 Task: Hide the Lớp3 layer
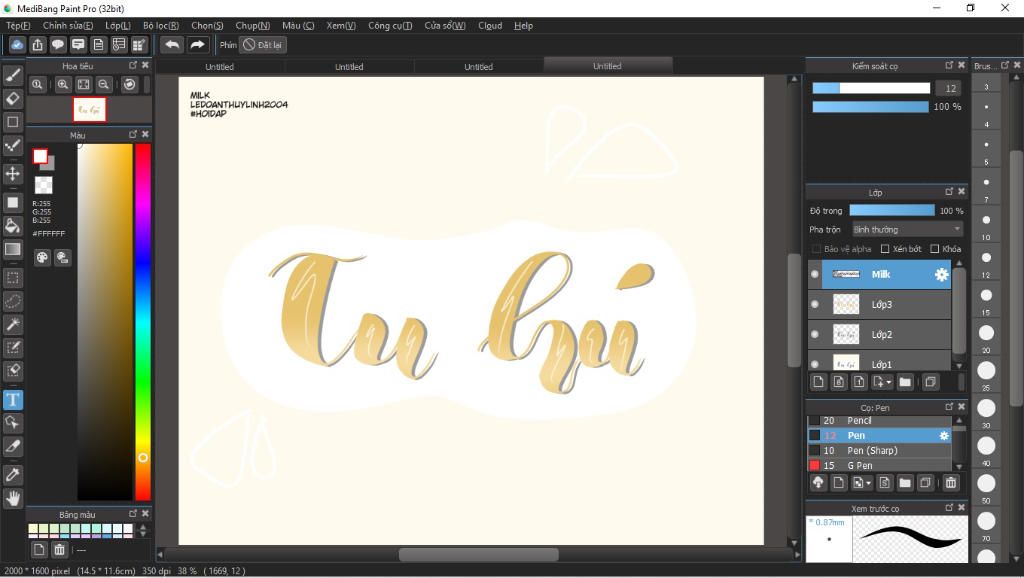click(814, 304)
